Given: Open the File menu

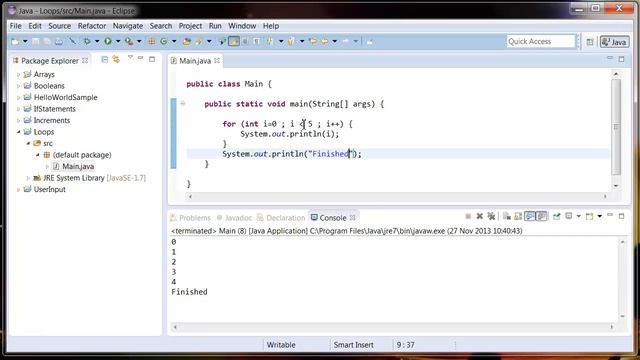Looking at the screenshot, I should (x=16, y=26).
